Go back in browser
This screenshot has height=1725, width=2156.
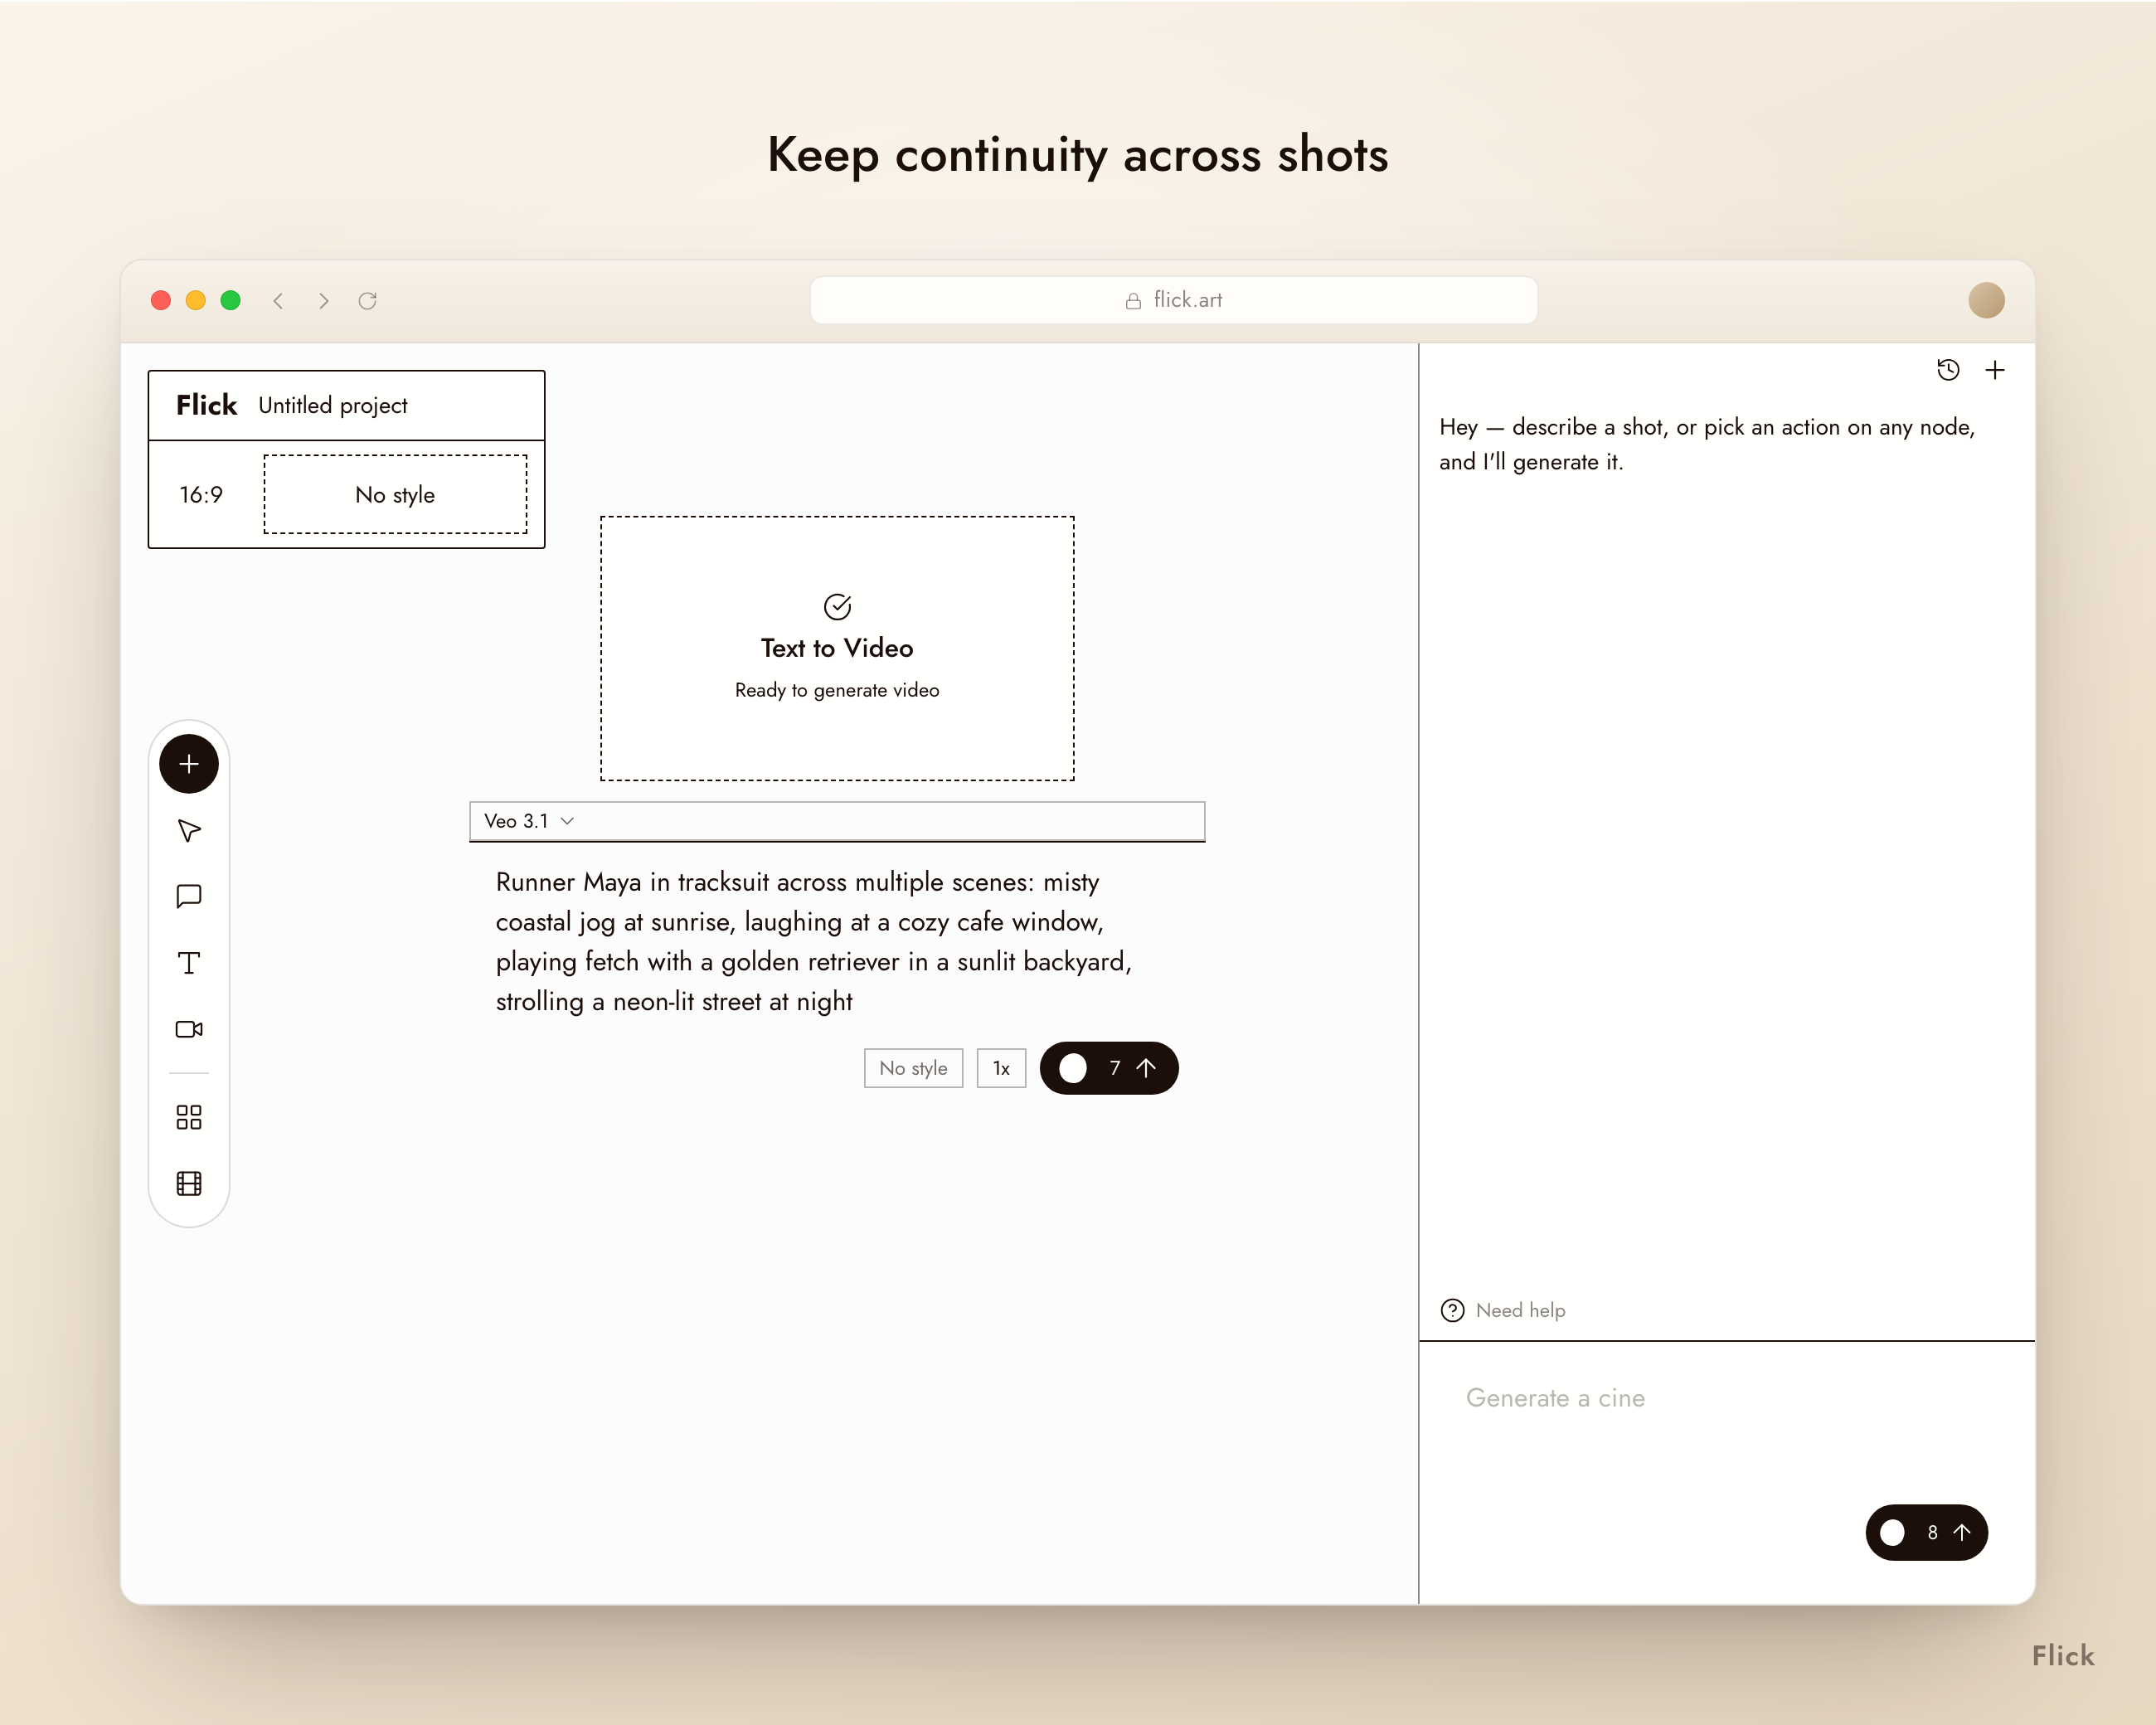coord(279,300)
